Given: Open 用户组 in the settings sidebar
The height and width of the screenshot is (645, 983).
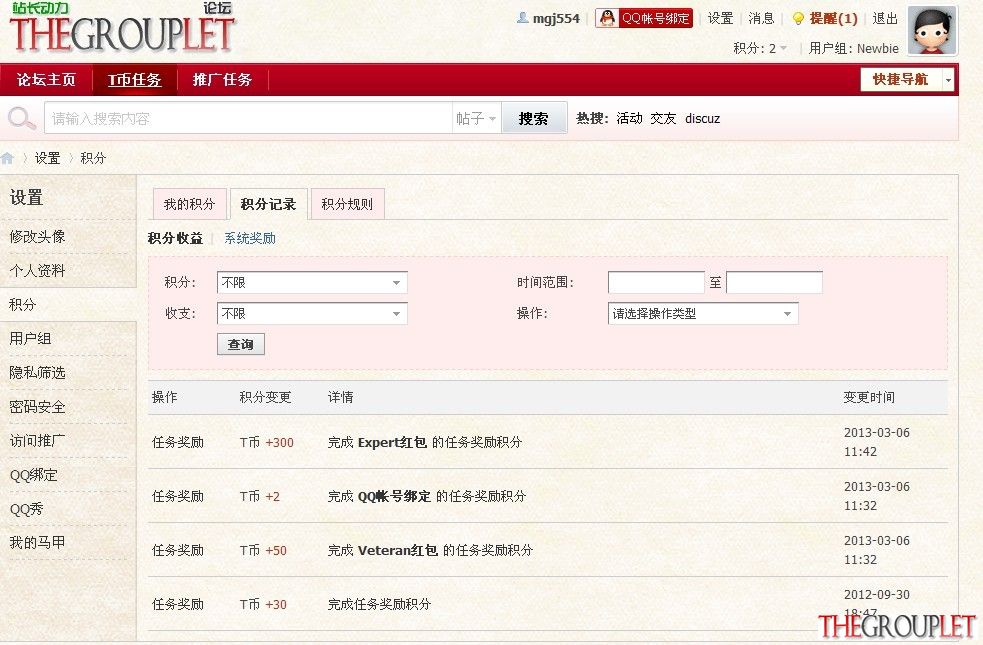Looking at the screenshot, I should point(31,338).
